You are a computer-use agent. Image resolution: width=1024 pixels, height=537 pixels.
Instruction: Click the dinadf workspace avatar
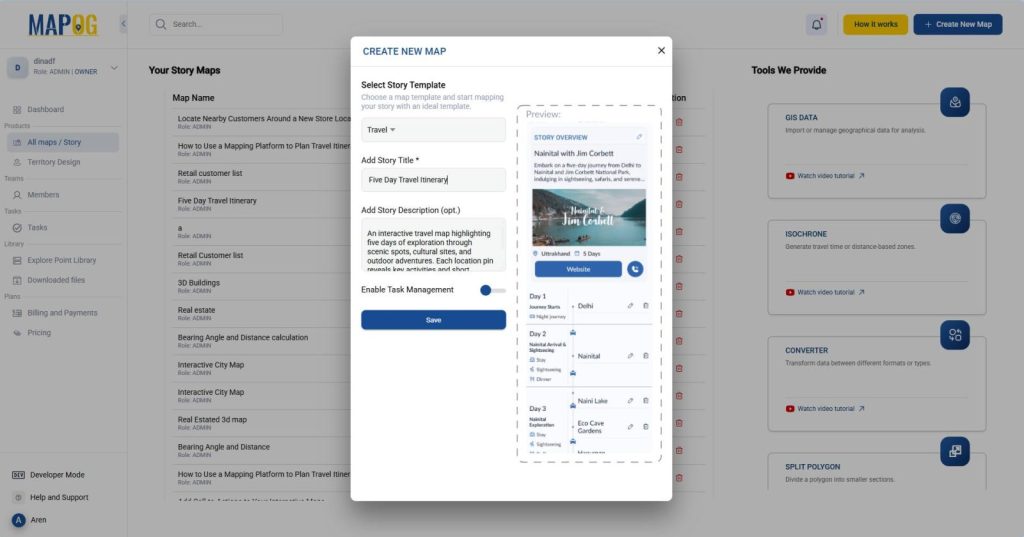(x=18, y=67)
